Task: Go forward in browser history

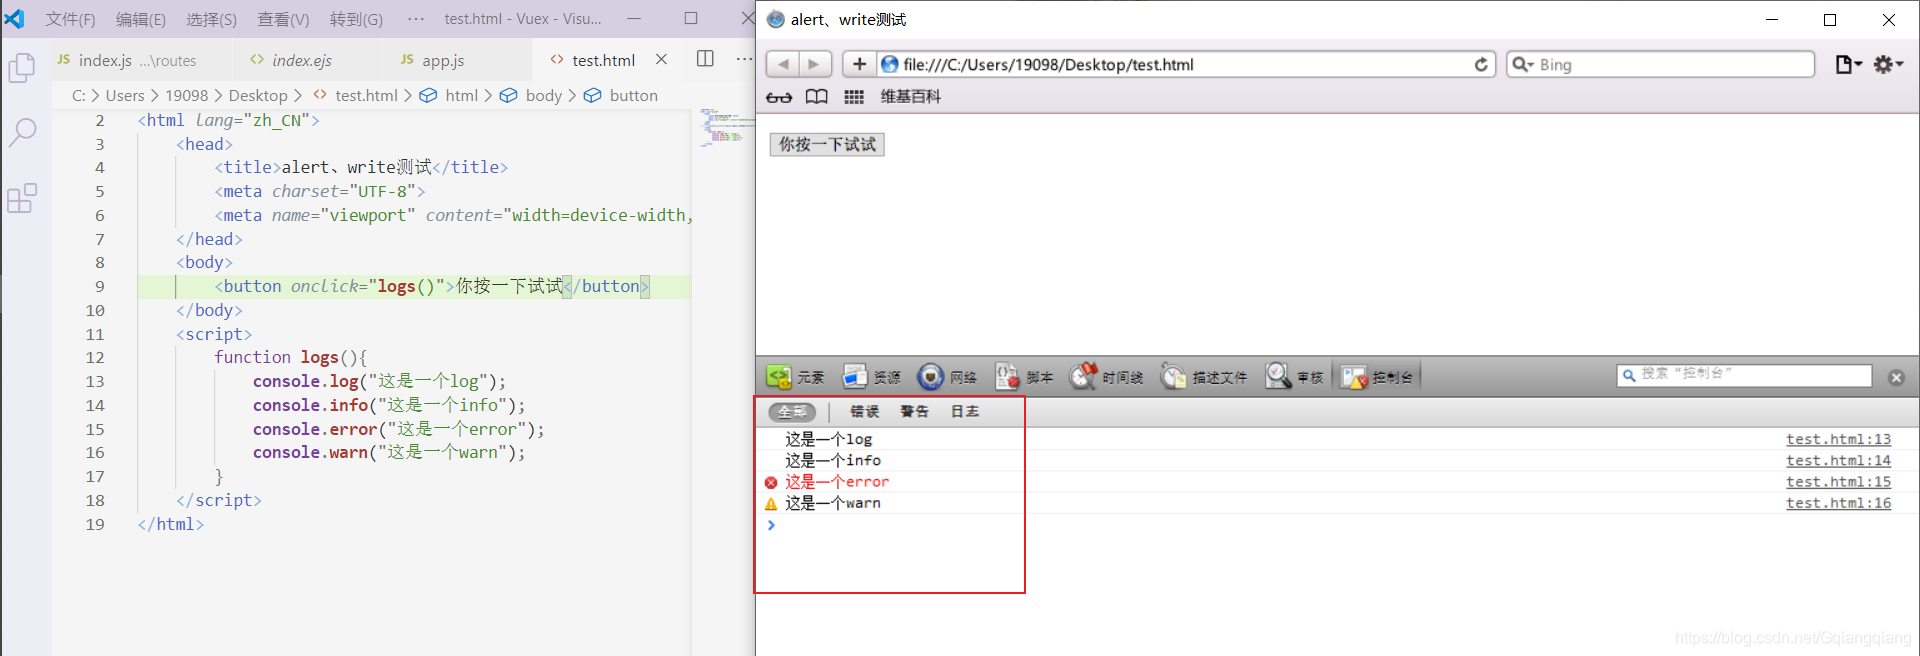Action: (815, 64)
